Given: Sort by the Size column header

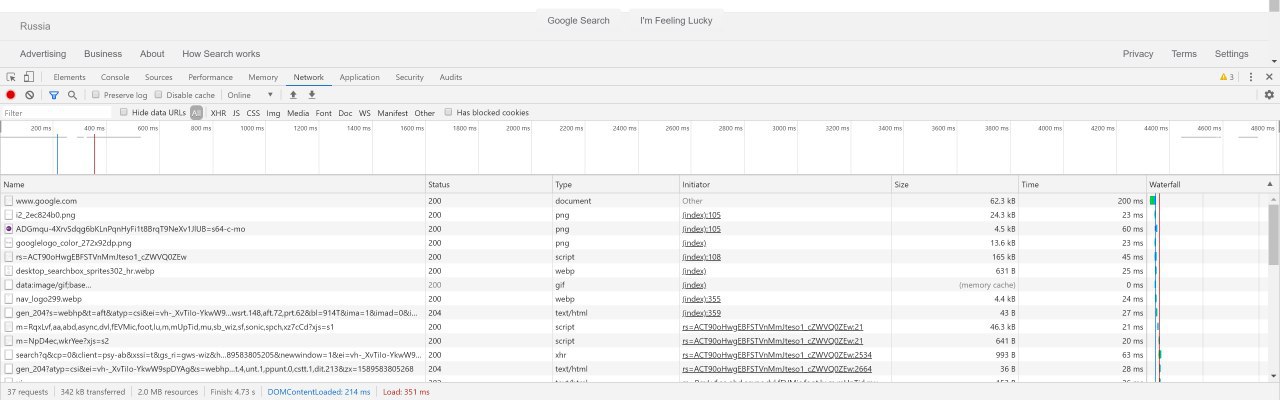Looking at the screenshot, I should (x=955, y=185).
